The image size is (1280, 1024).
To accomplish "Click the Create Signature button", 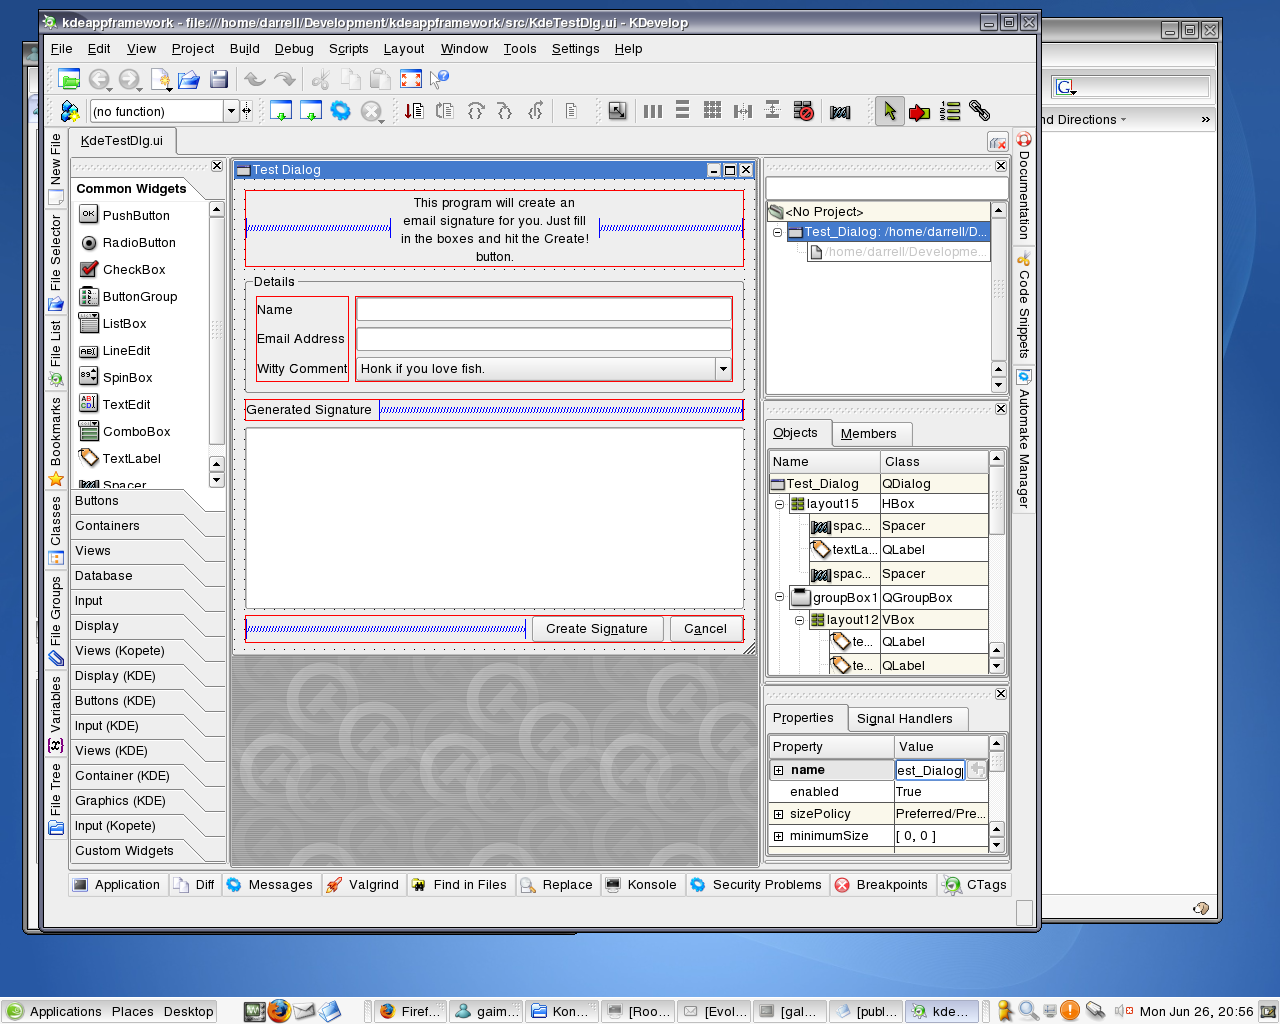I will pos(596,628).
